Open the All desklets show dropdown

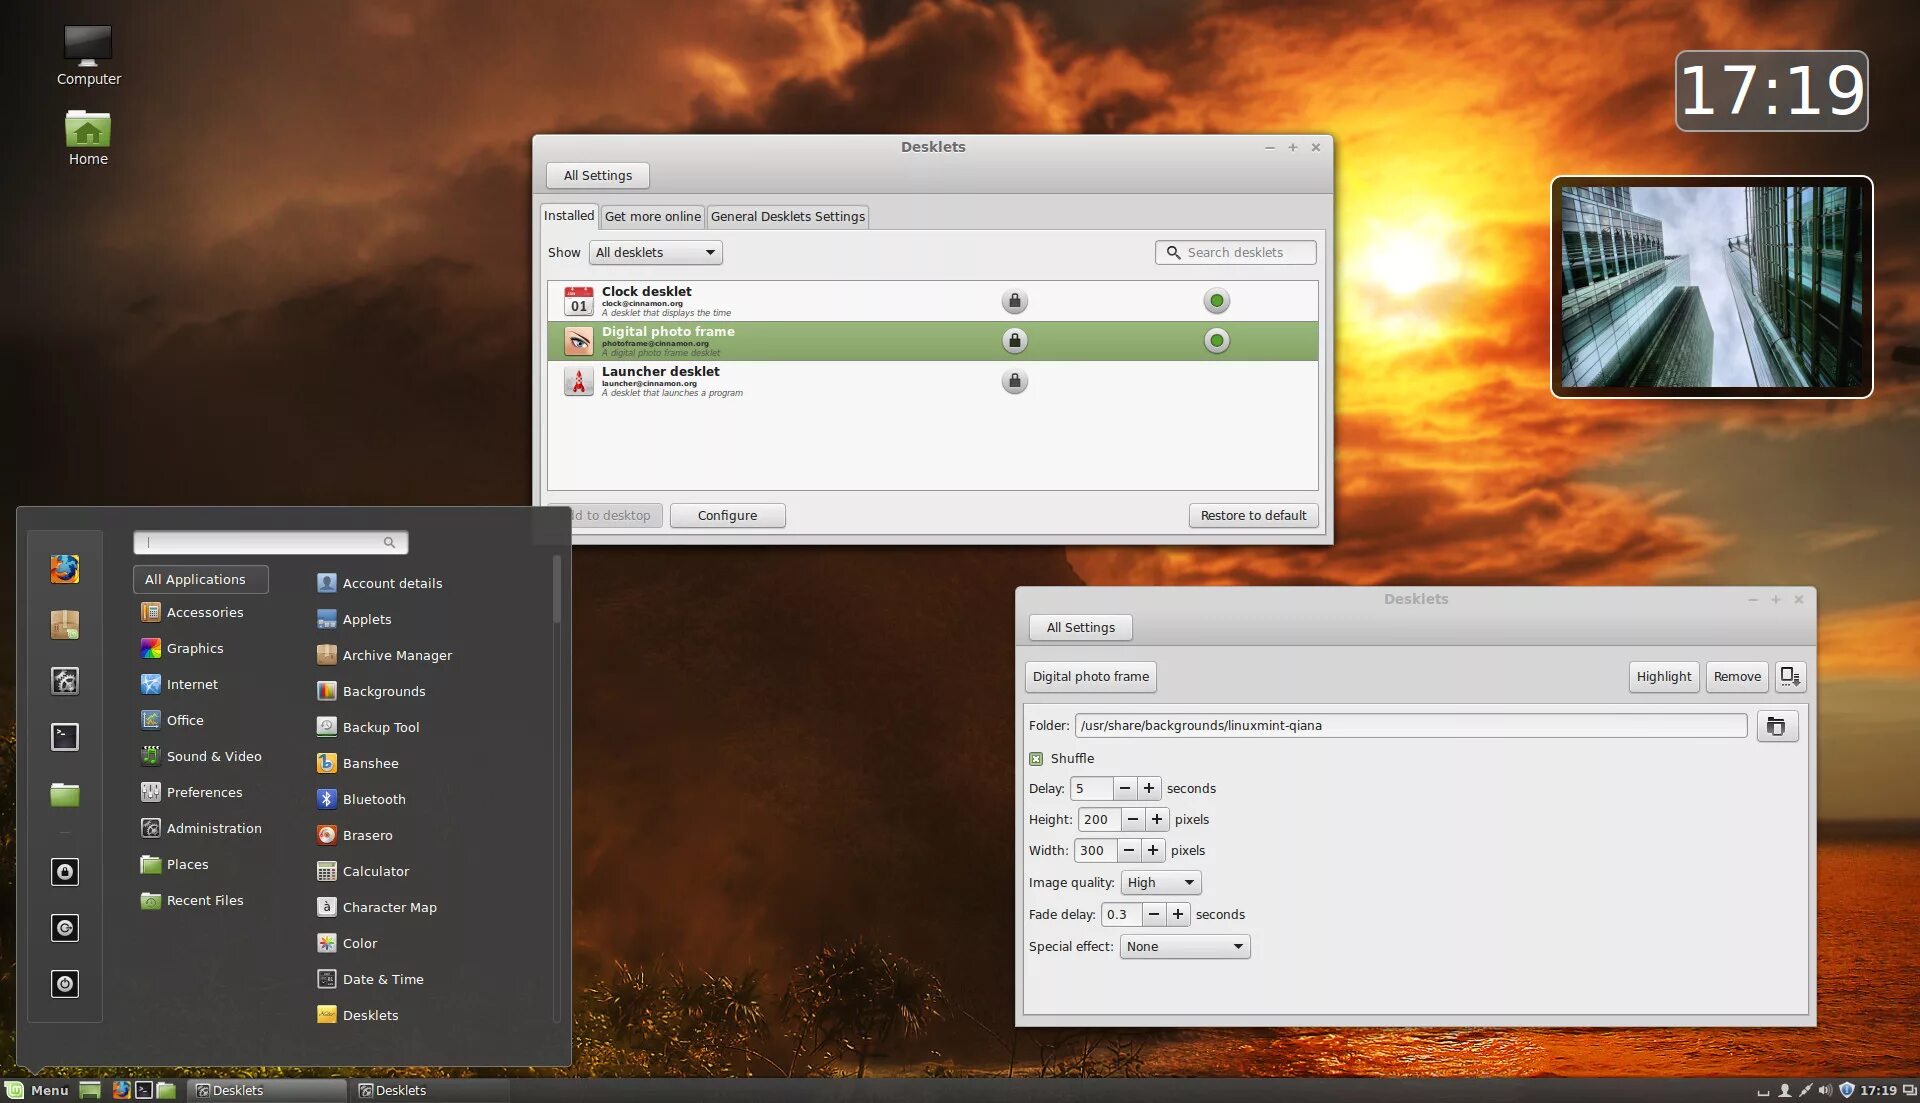(x=655, y=253)
